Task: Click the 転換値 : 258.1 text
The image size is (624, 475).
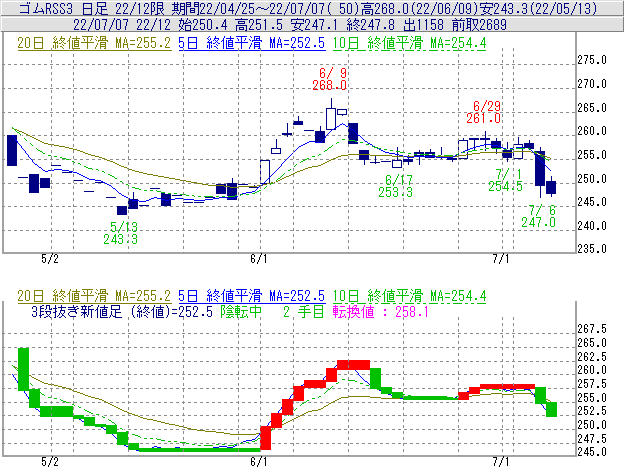Action: click(381, 311)
